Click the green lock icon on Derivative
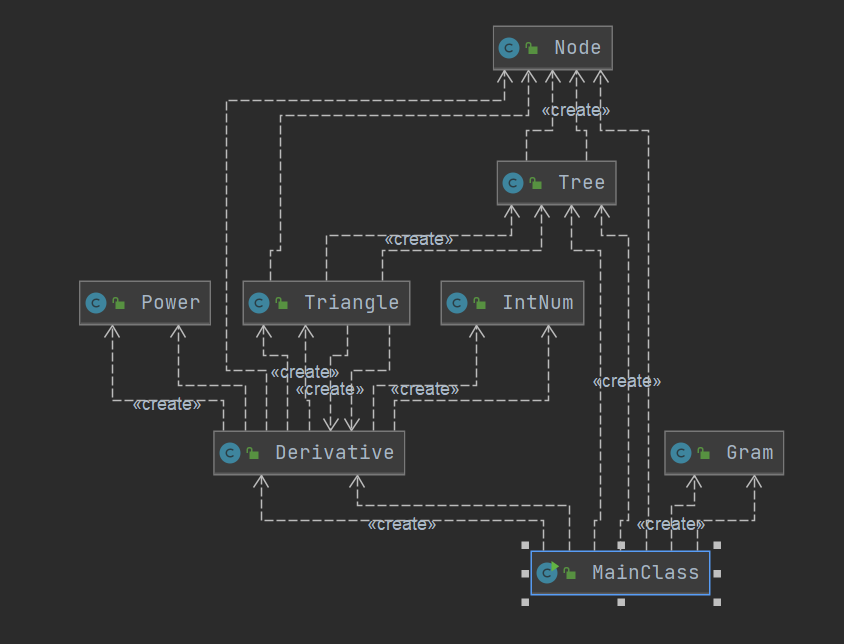The height and width of the screenshot is (644, 844). 252,453
